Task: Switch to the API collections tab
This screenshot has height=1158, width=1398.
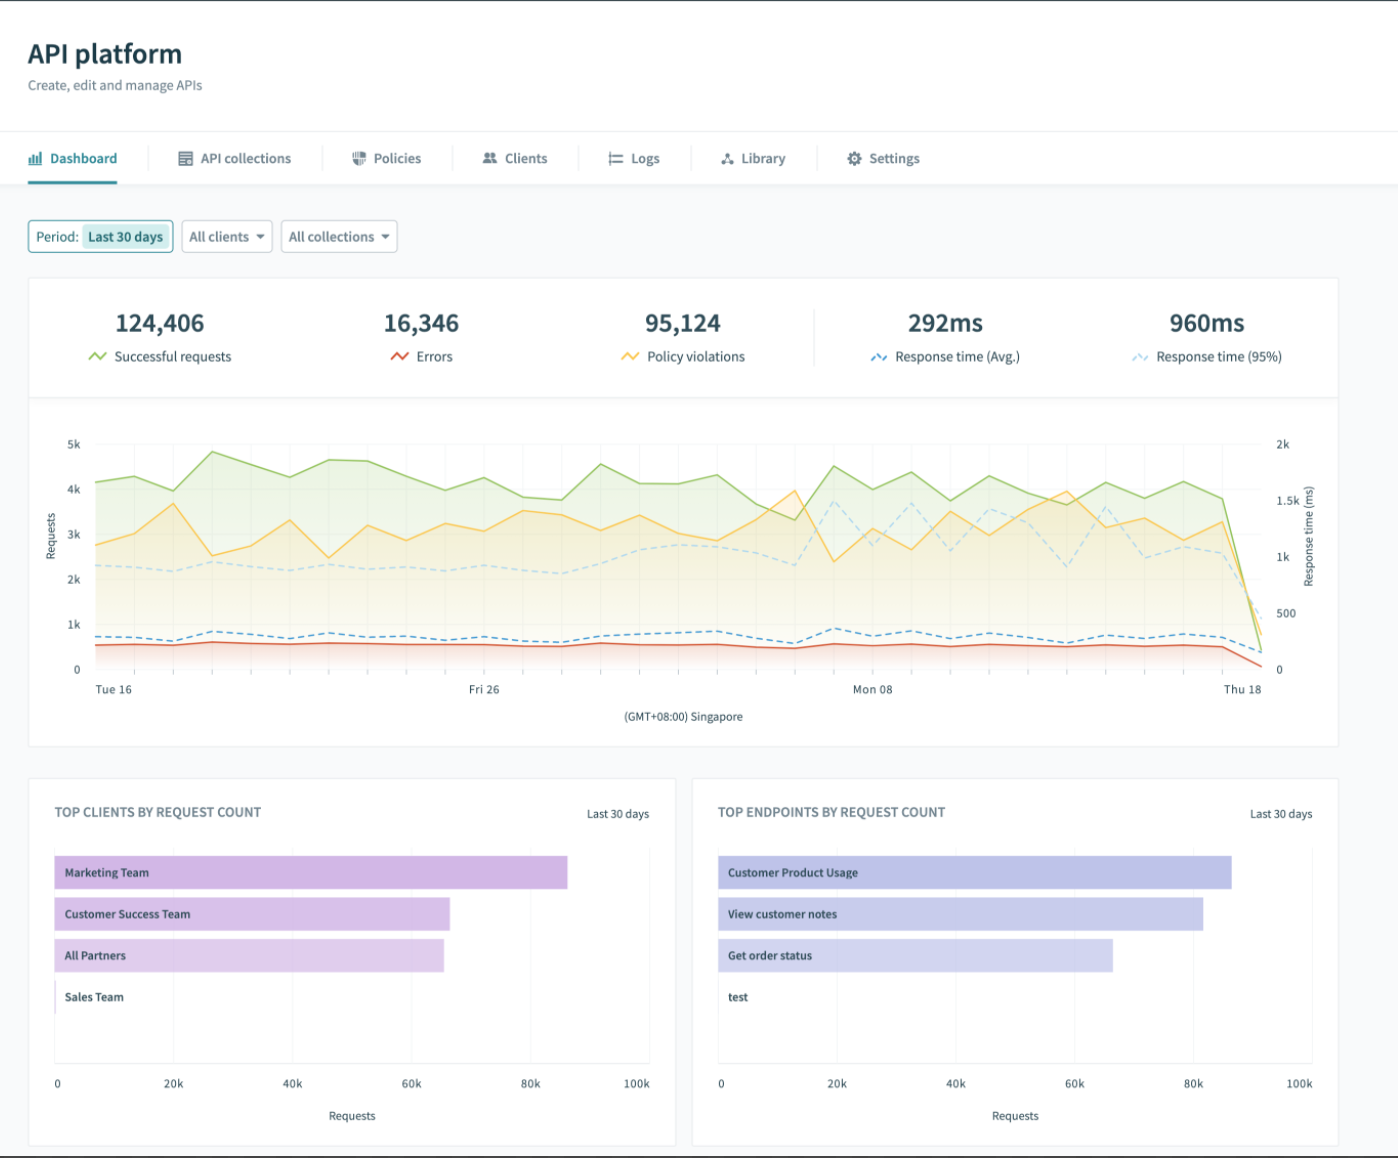Action: pyautogui.click(x=245, y=158)
